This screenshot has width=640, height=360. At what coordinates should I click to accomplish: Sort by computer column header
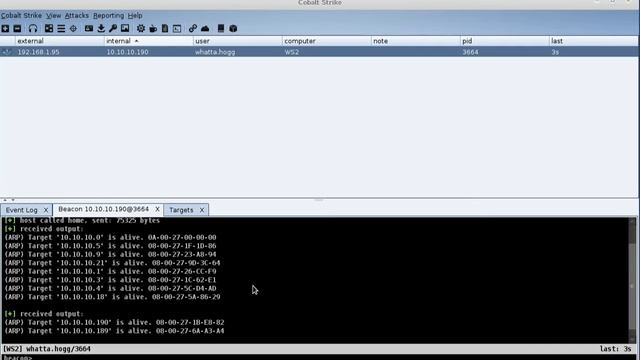click(x=327, y=41)
